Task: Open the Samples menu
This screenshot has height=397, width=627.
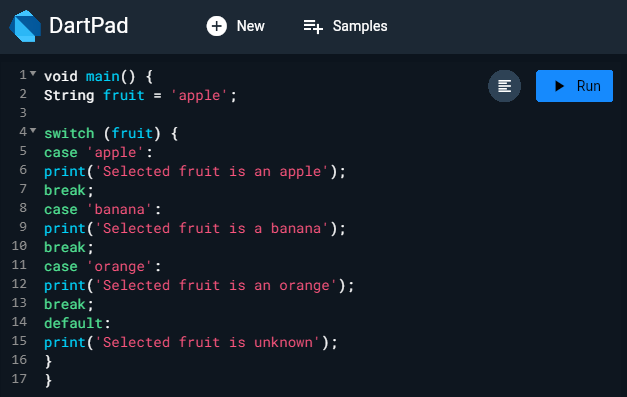Action: (x=345, y=26)
